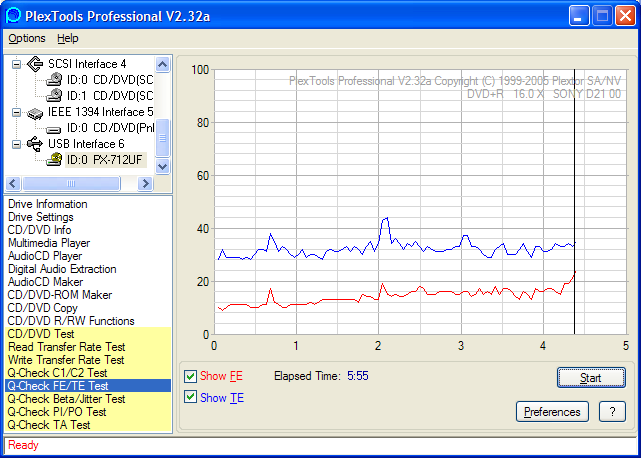
Task: Open CD/DVD Info
Action: (x=39, y=230)
